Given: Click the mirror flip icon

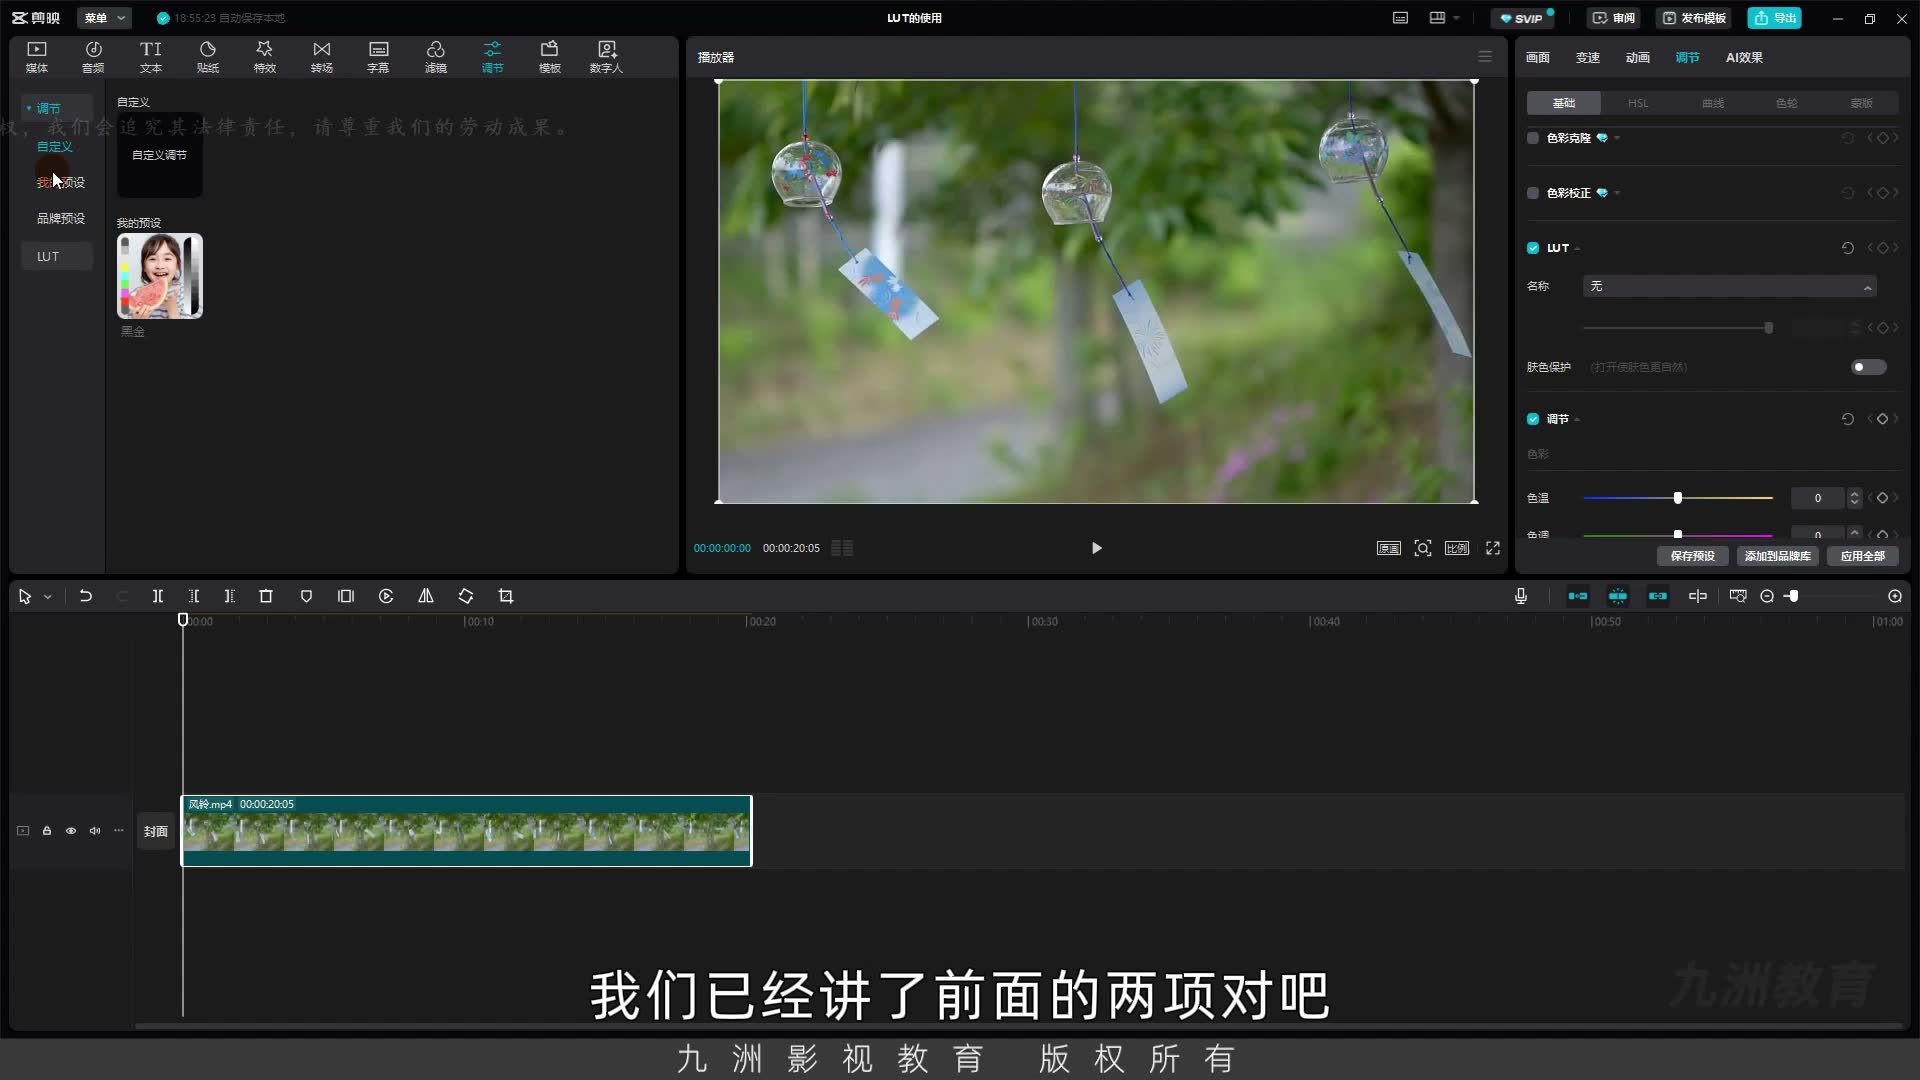Looking at the screenshot, I should point(426,596).
